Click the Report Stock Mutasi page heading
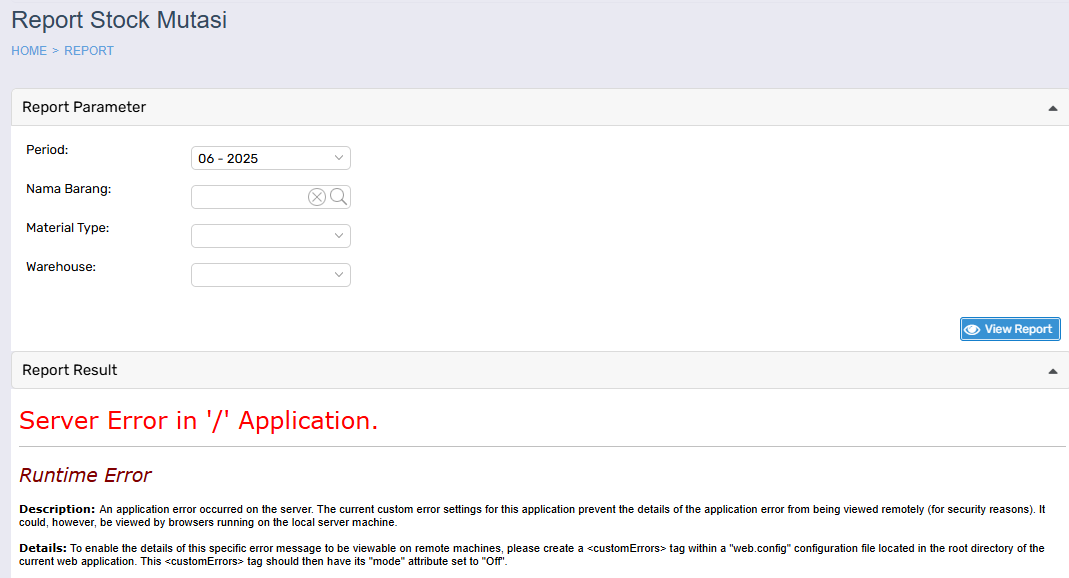 point(119,20)
